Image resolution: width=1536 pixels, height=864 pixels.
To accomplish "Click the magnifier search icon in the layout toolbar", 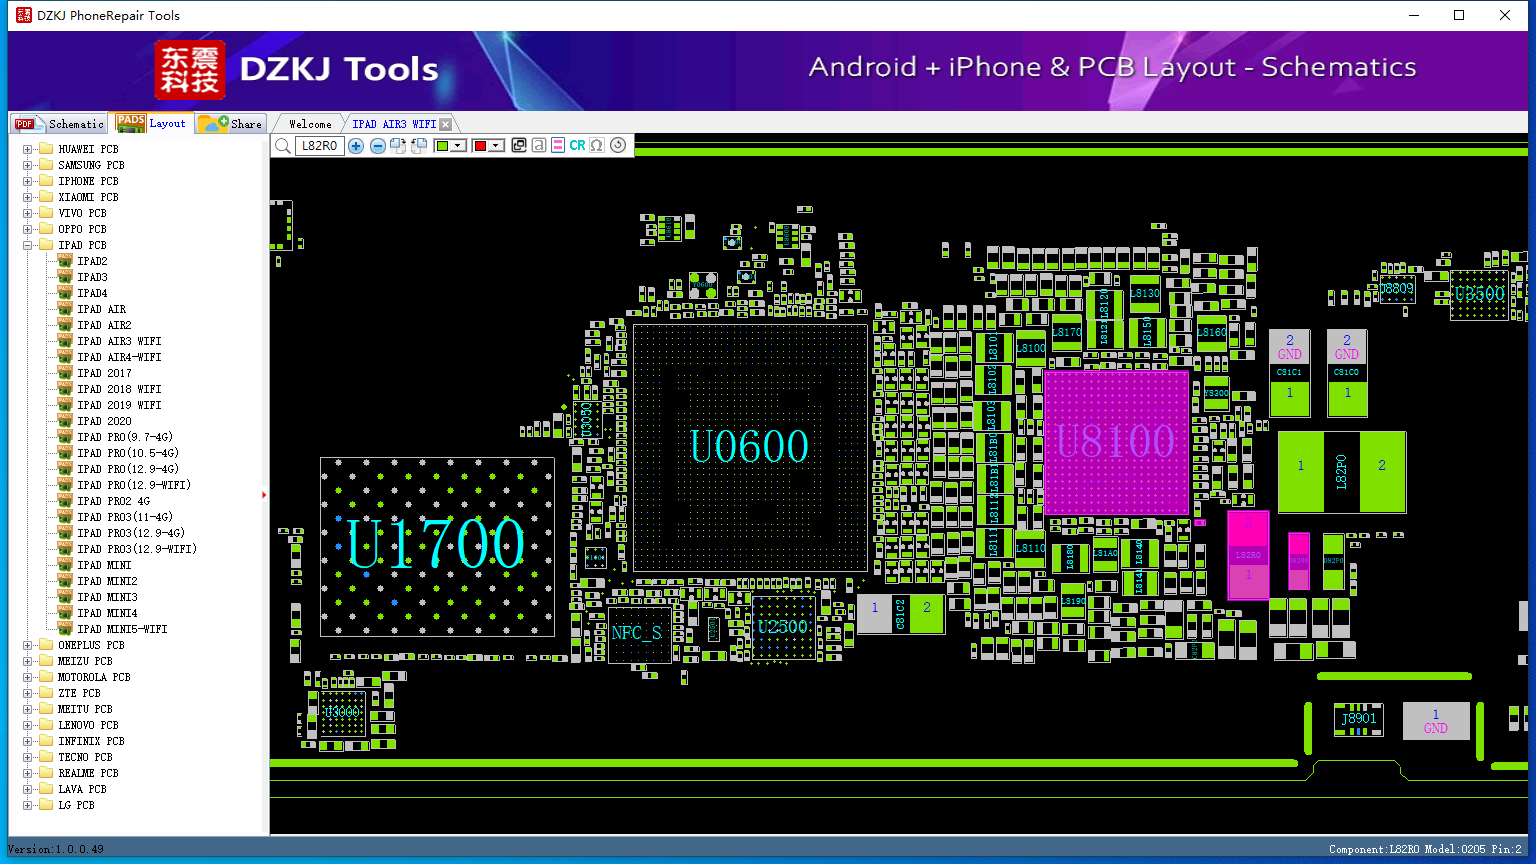I will (x=283, y=146).
